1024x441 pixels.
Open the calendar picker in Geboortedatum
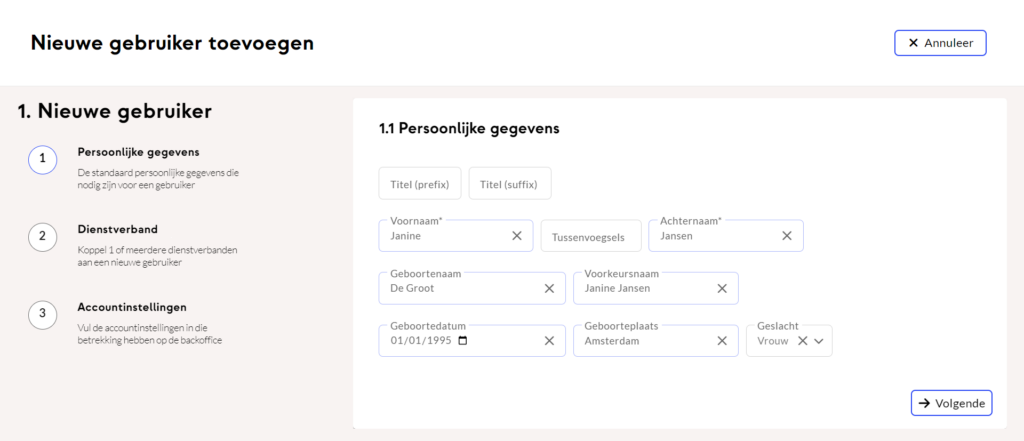click(462, 340)
